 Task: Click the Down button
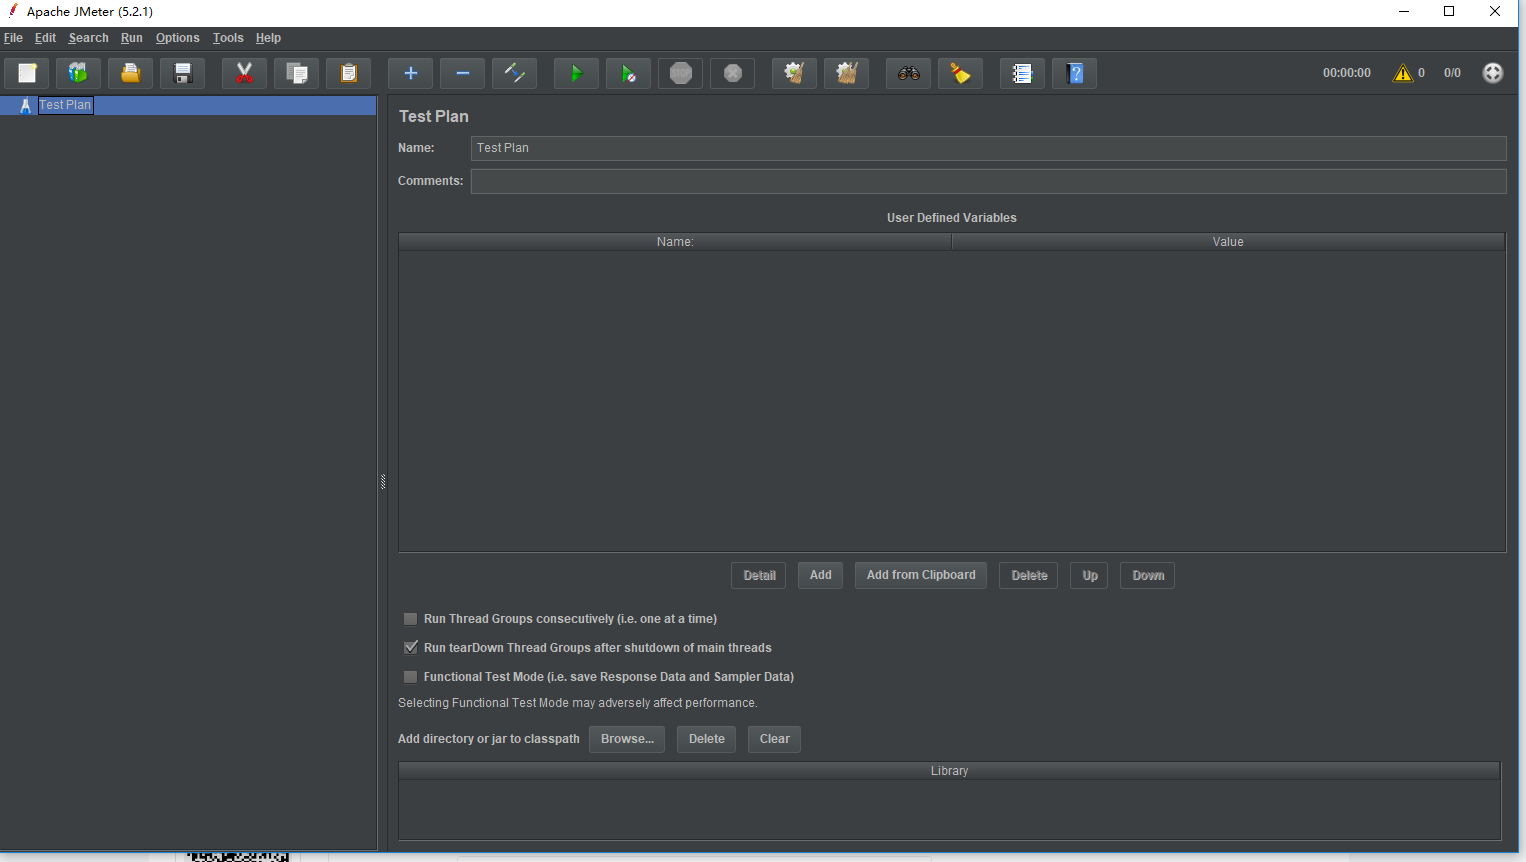1147,576
